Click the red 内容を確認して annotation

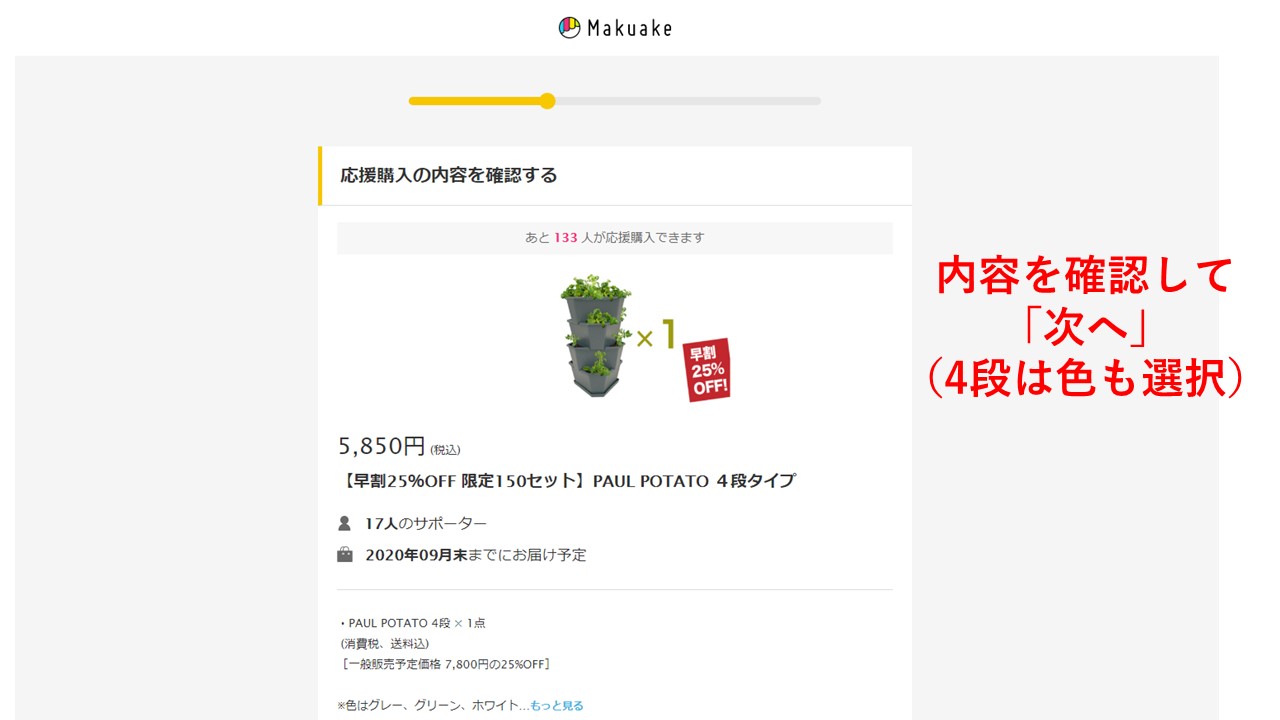1085,276
